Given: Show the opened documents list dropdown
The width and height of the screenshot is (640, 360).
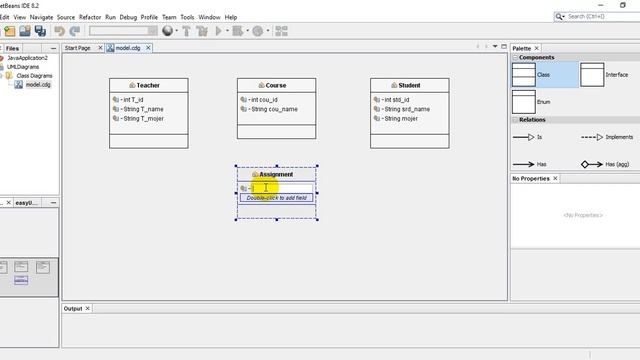Looking at the screenshot, I should tap(495, 47).
